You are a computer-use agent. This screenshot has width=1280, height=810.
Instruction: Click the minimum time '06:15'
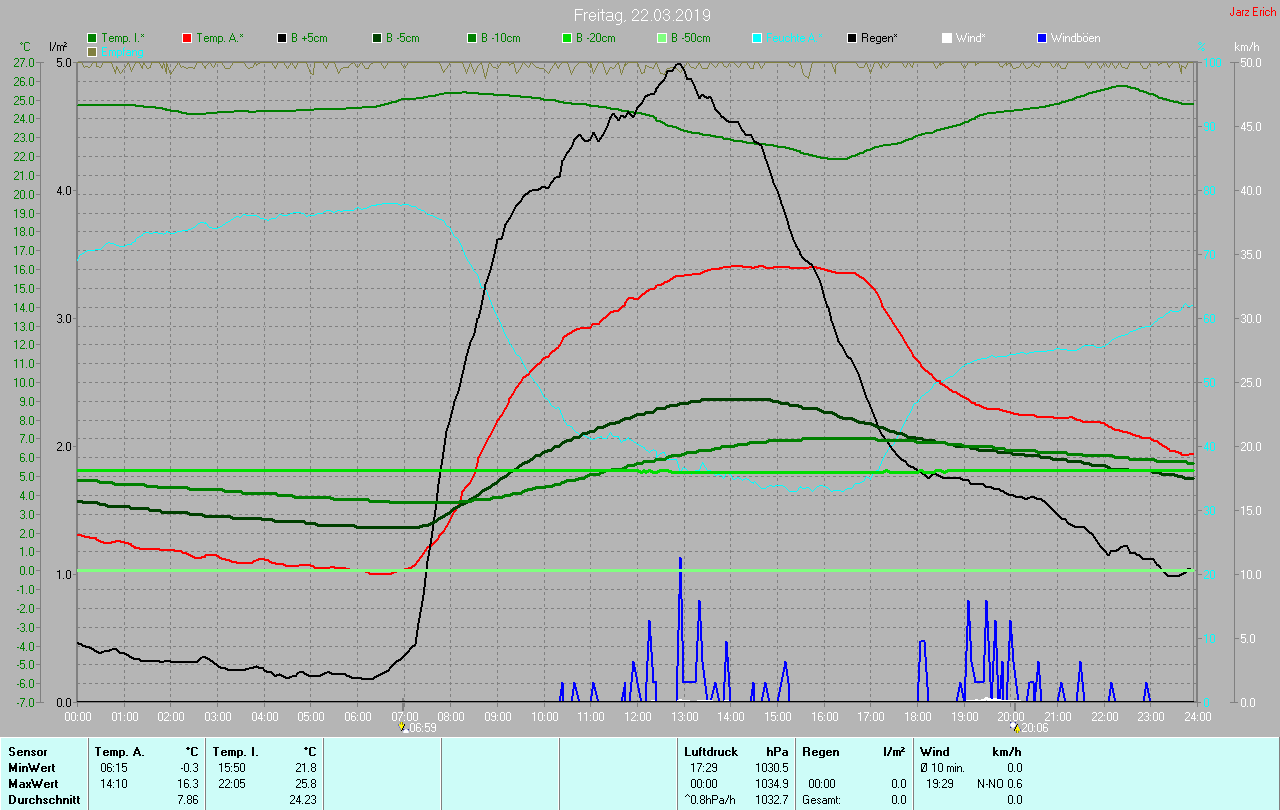[114, 768]
